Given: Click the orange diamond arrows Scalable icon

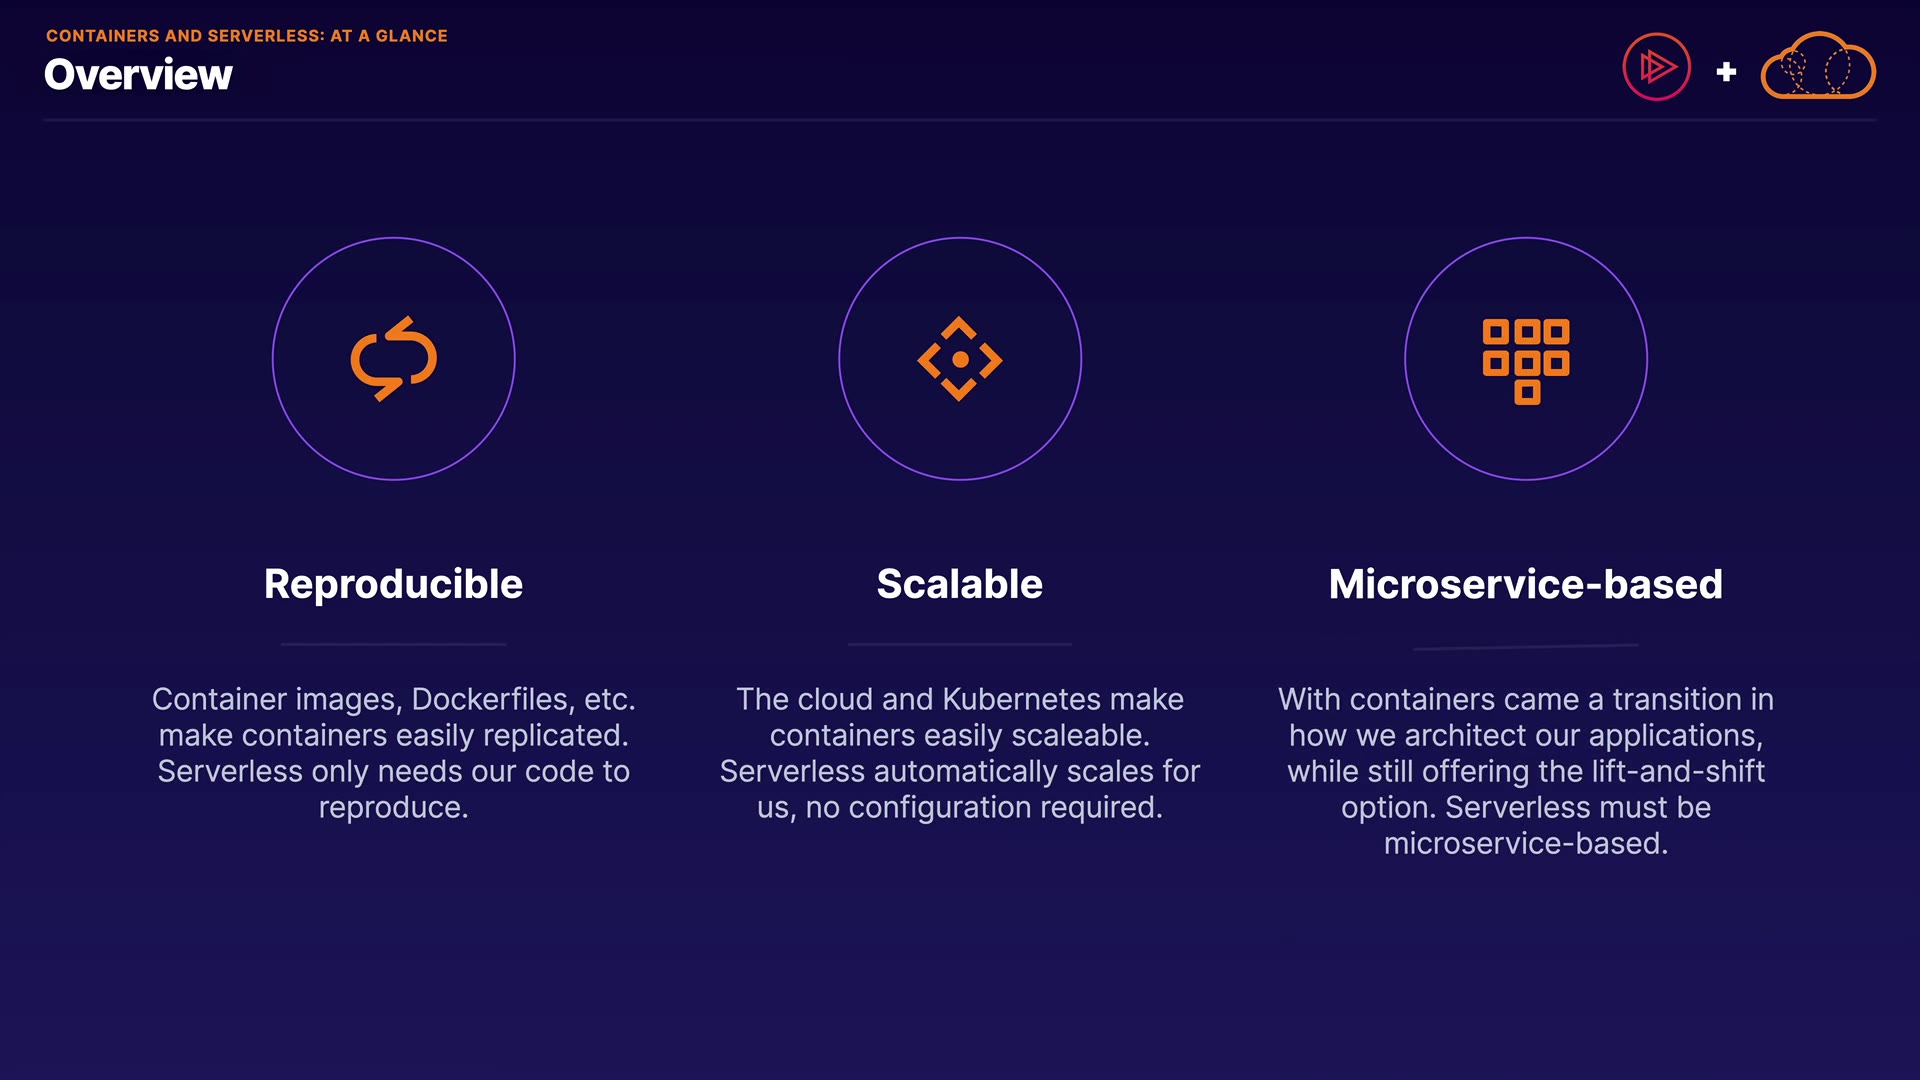Looking at the screenshot, I should point(959,358).
